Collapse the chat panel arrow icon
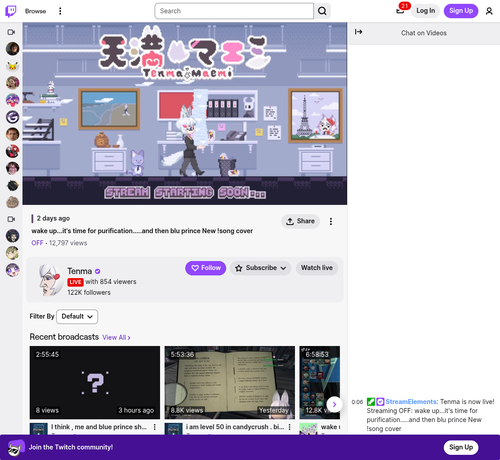Viewport: 500px width, 460px height. coord(358,32)
